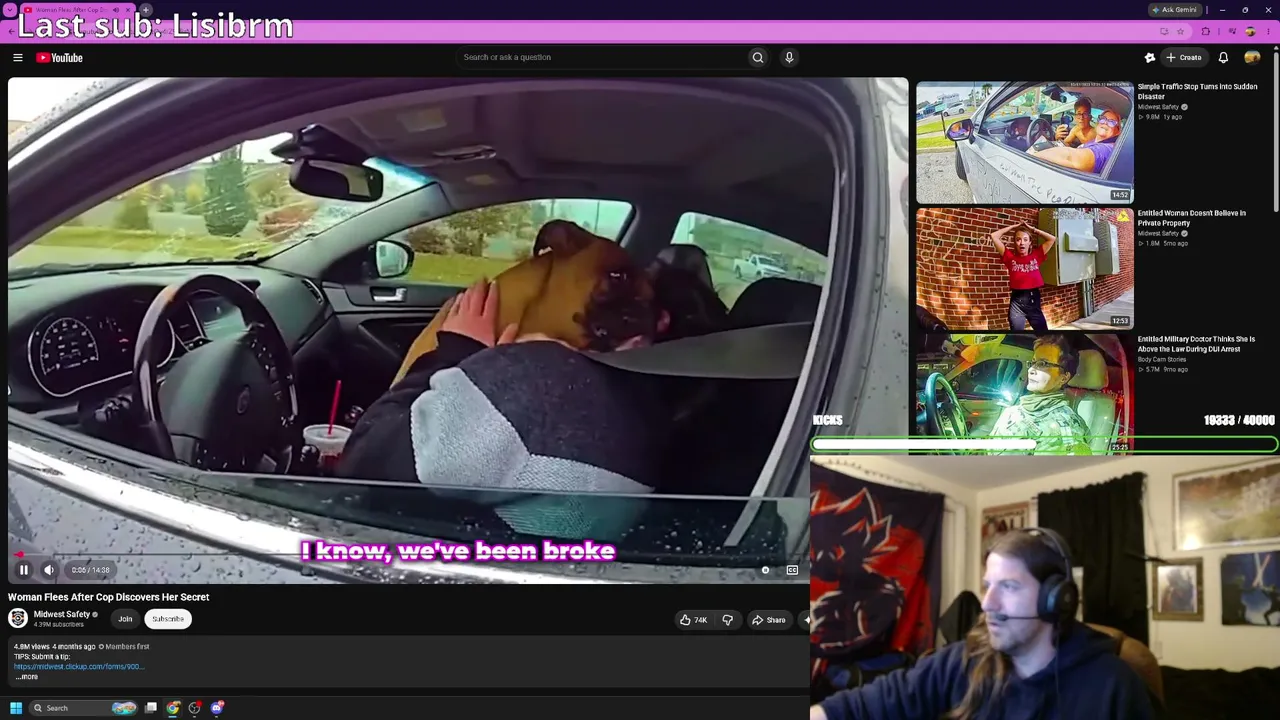Click the install app icon in address bar

(1164, 32)
